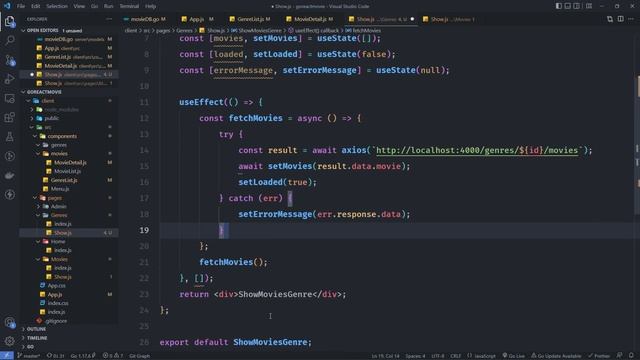This screenshot has width=640, height=360.
Task: Collapse the Open Editors section
Action: pos(69,31)
